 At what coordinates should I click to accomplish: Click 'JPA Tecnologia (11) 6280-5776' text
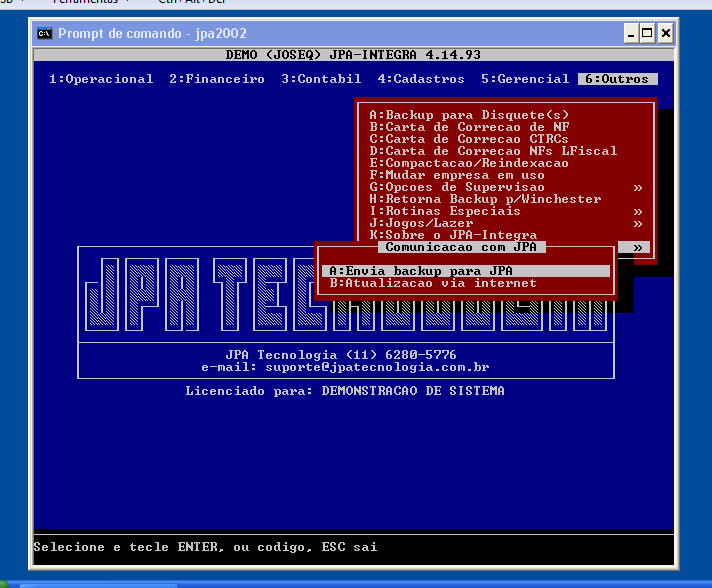341,355
